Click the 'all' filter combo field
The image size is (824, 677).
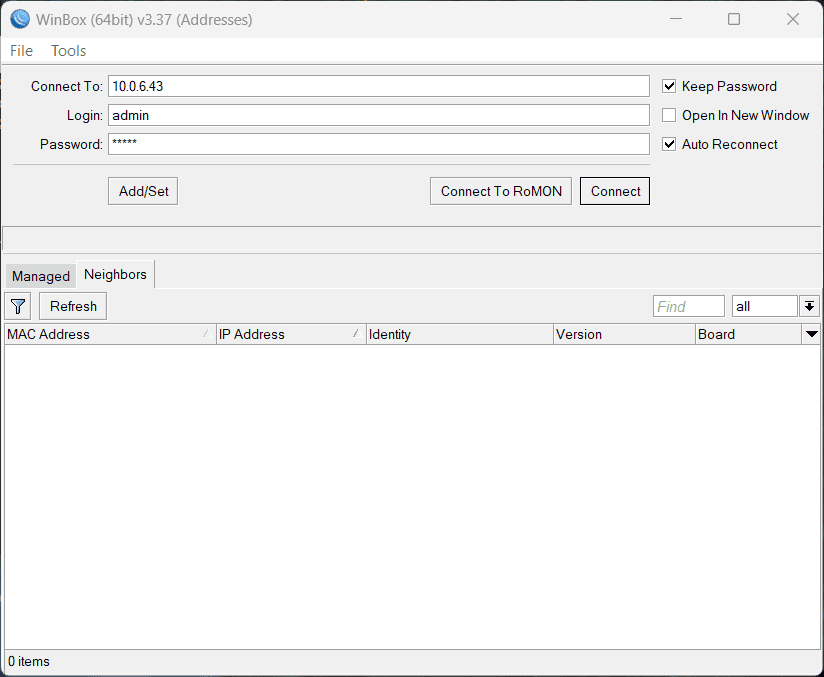coord(765,306)
